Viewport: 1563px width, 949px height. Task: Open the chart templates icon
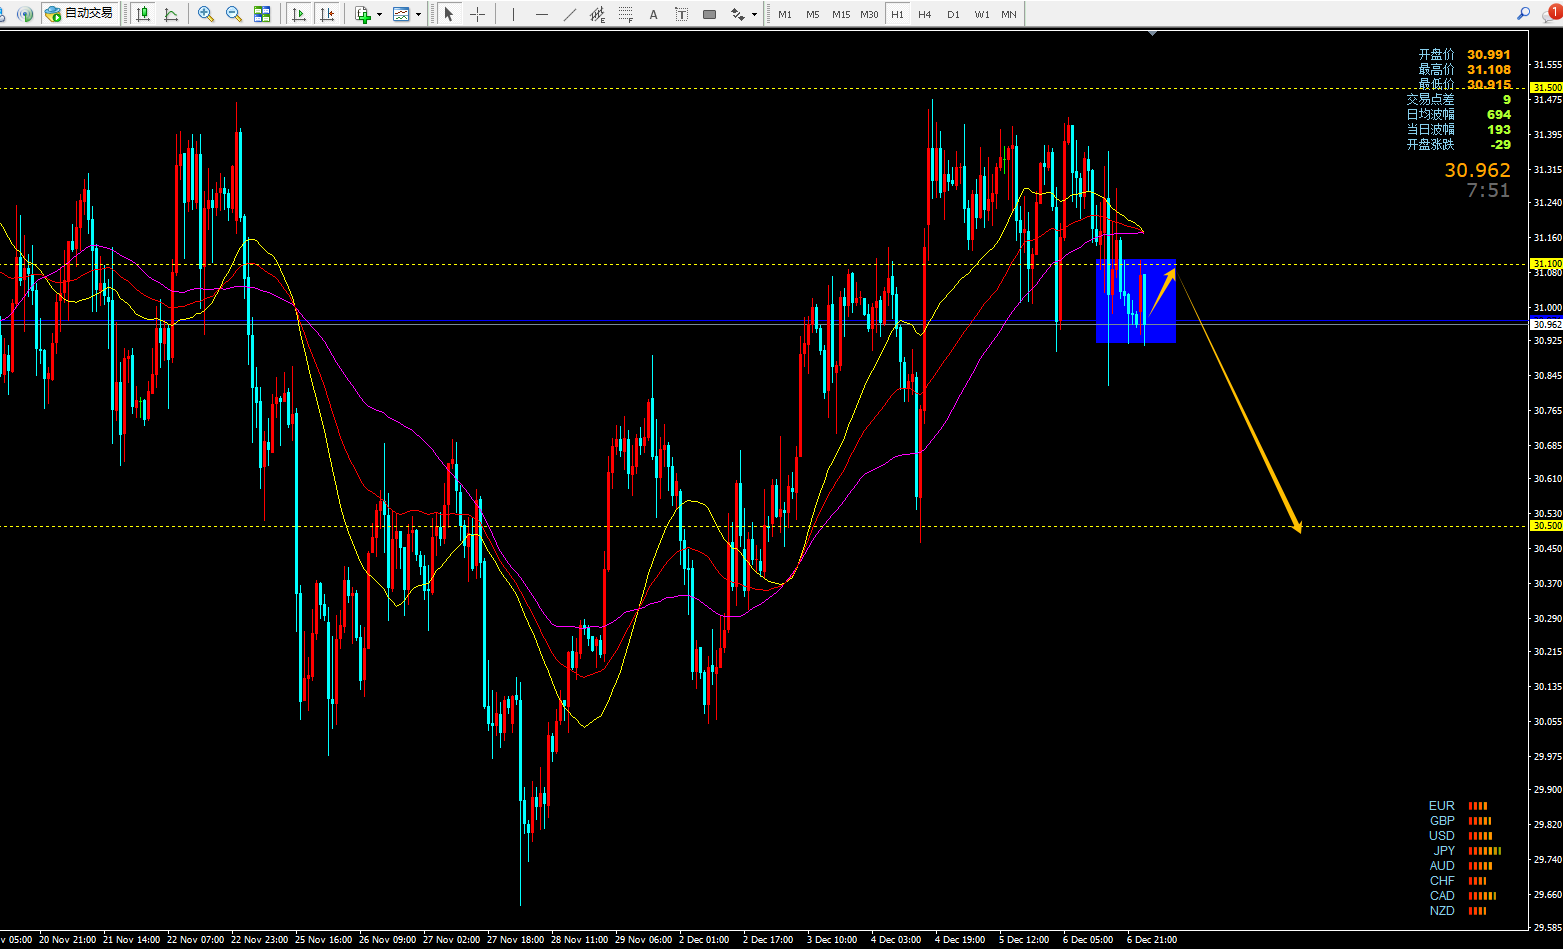coord(402,14)
